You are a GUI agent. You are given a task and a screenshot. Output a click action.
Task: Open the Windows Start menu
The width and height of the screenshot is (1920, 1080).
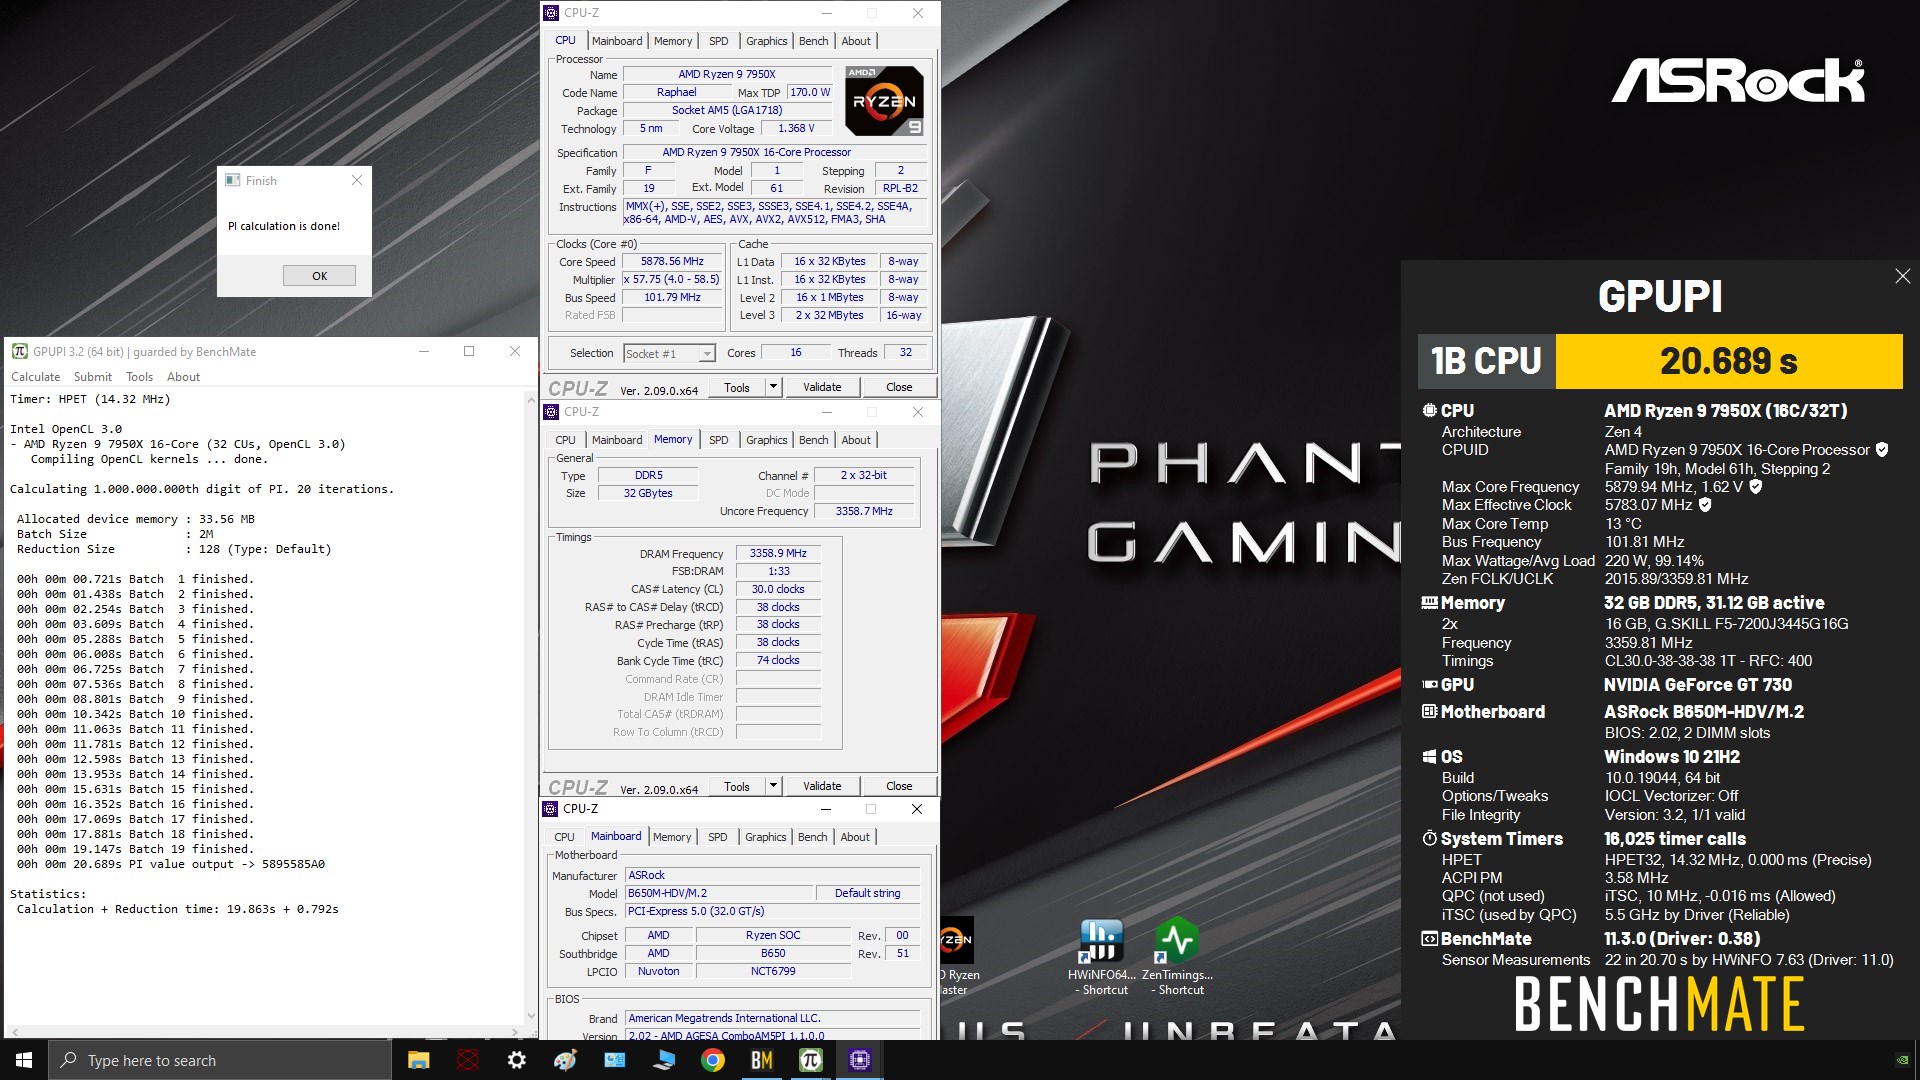tap(24, 1060)
